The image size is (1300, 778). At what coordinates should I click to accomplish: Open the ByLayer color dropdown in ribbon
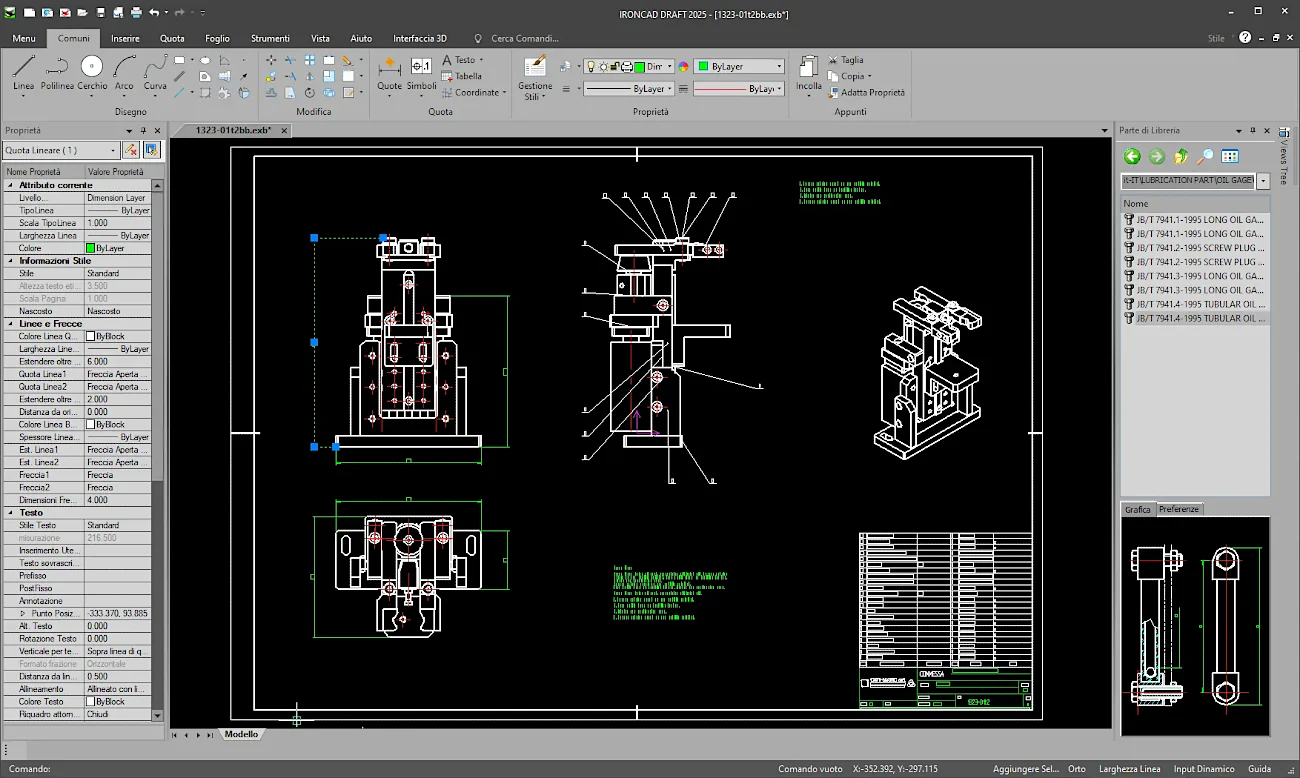(778, 66)
